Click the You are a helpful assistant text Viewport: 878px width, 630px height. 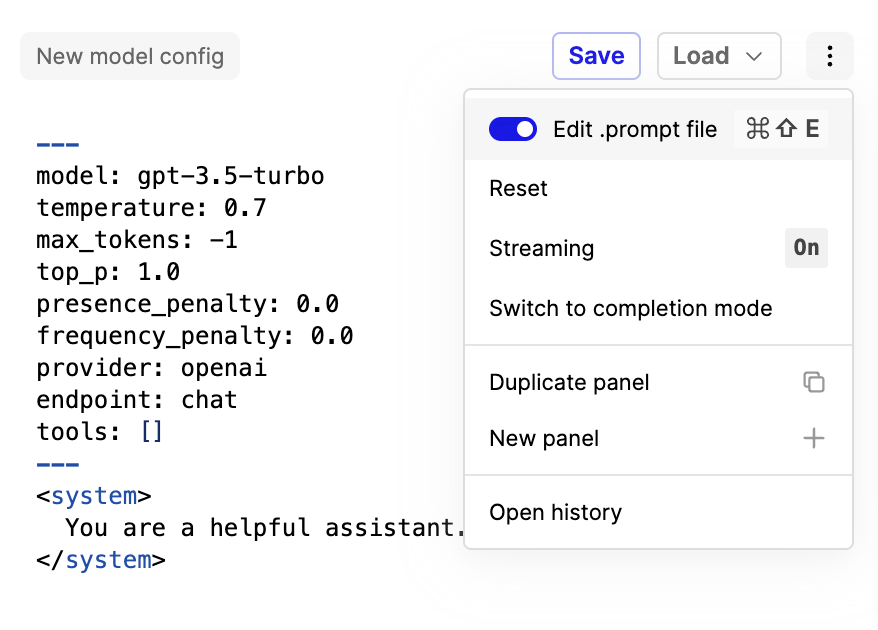(x=265, y=528)
